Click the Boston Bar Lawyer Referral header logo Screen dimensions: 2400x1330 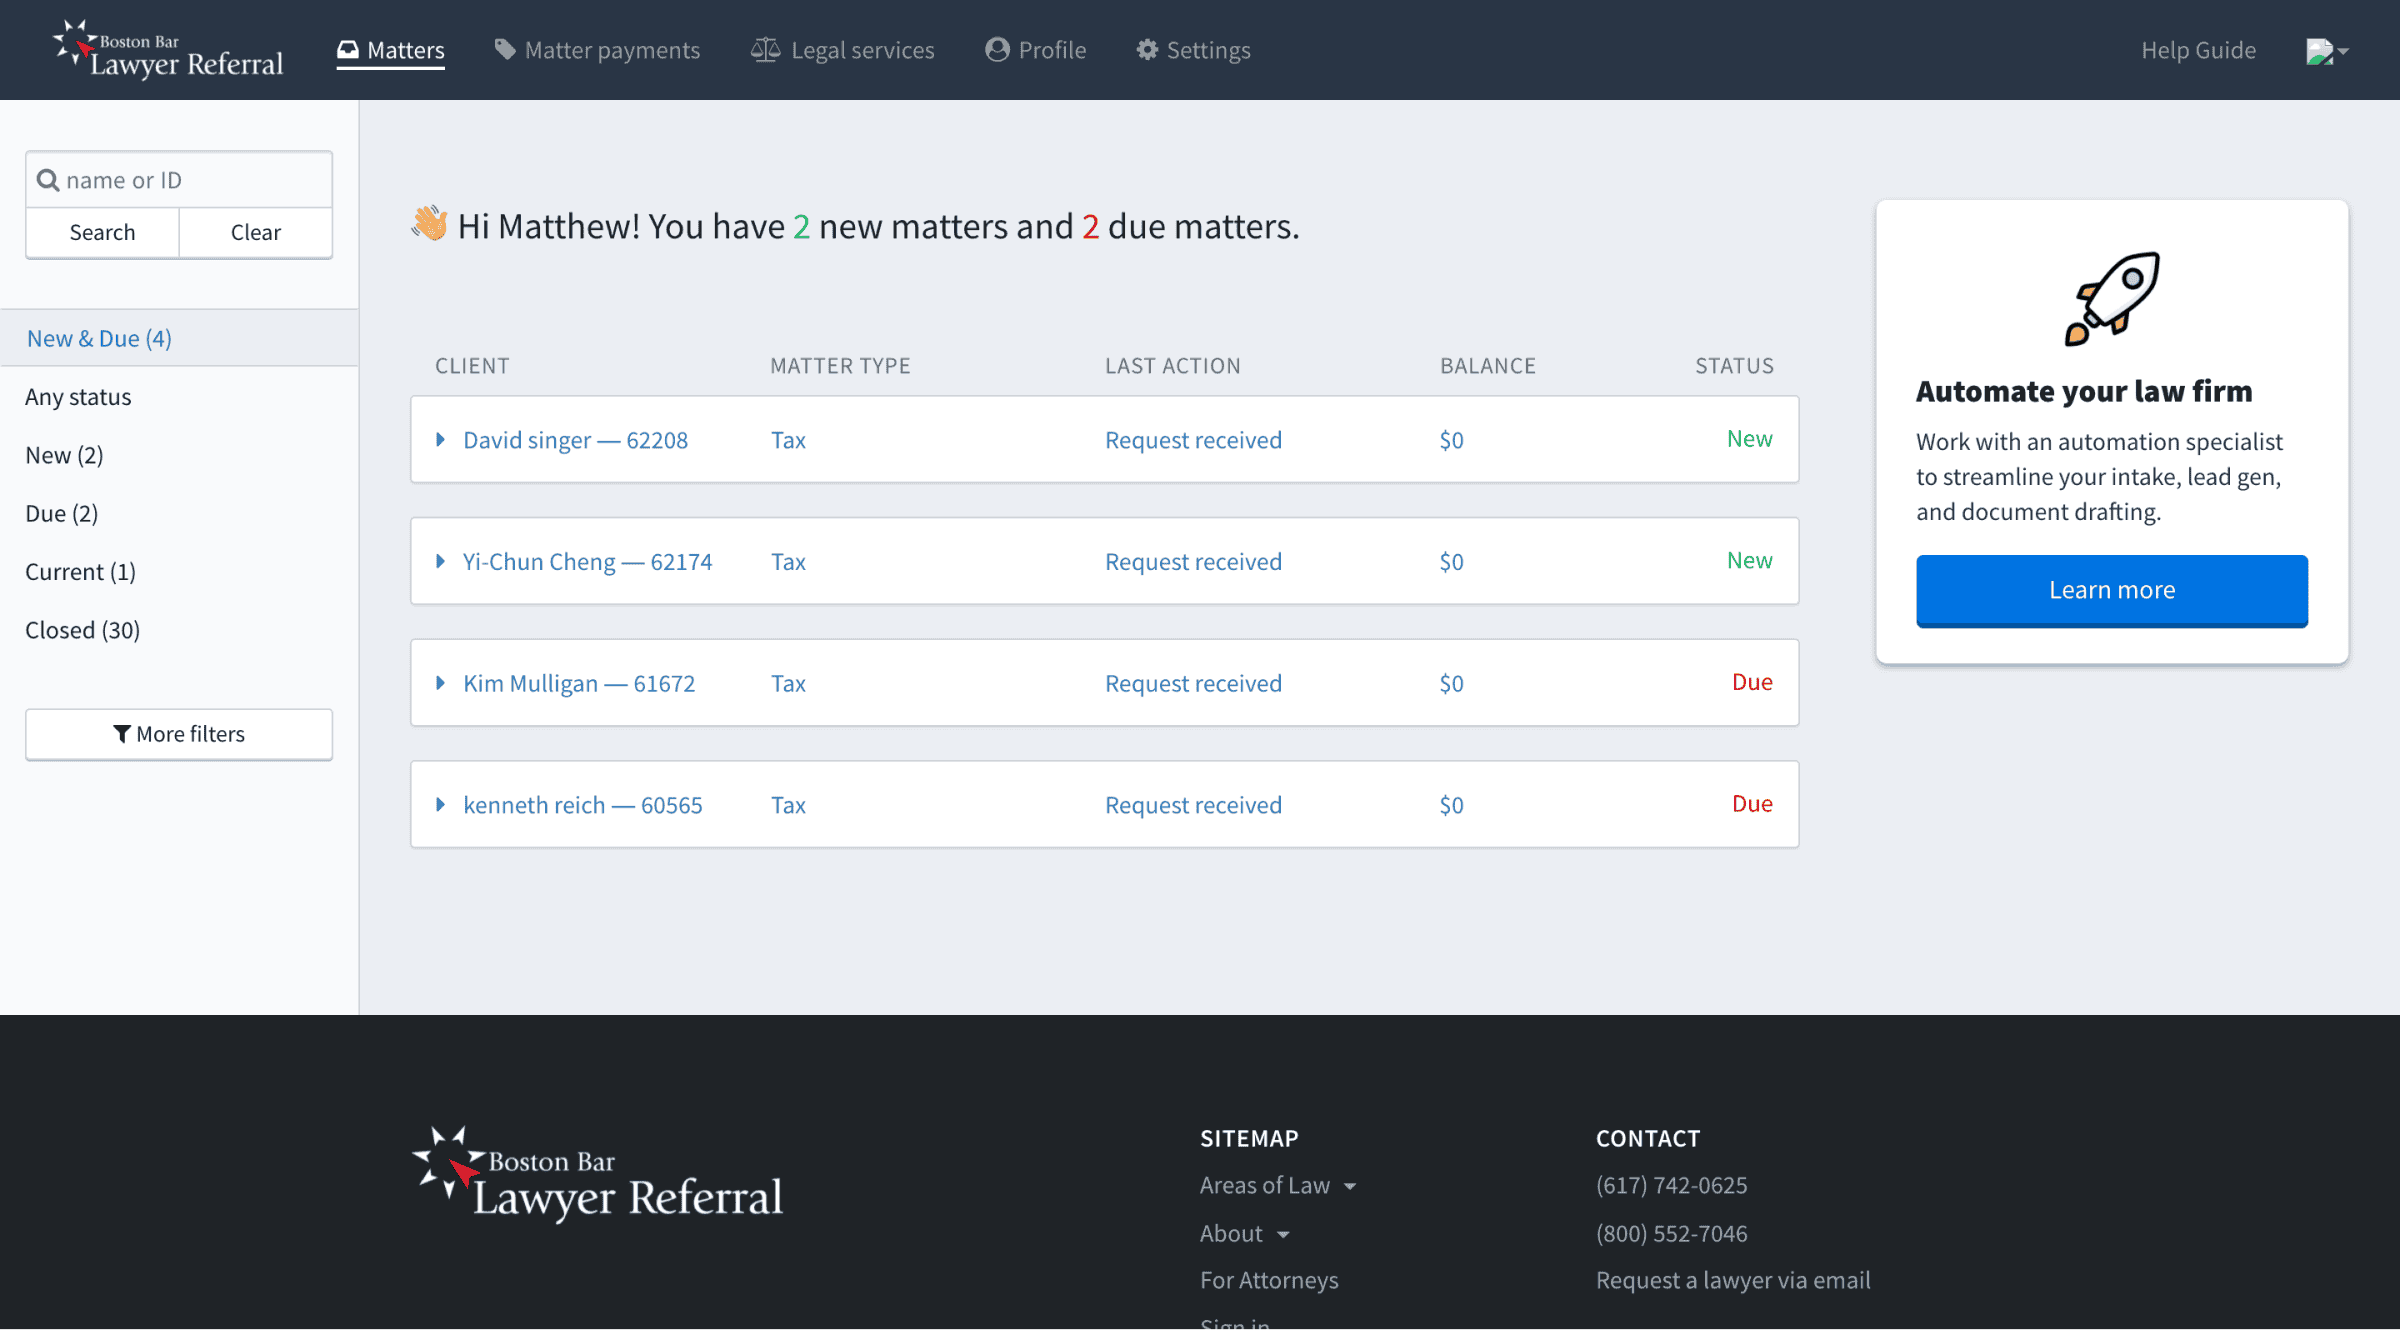[168, 50]
